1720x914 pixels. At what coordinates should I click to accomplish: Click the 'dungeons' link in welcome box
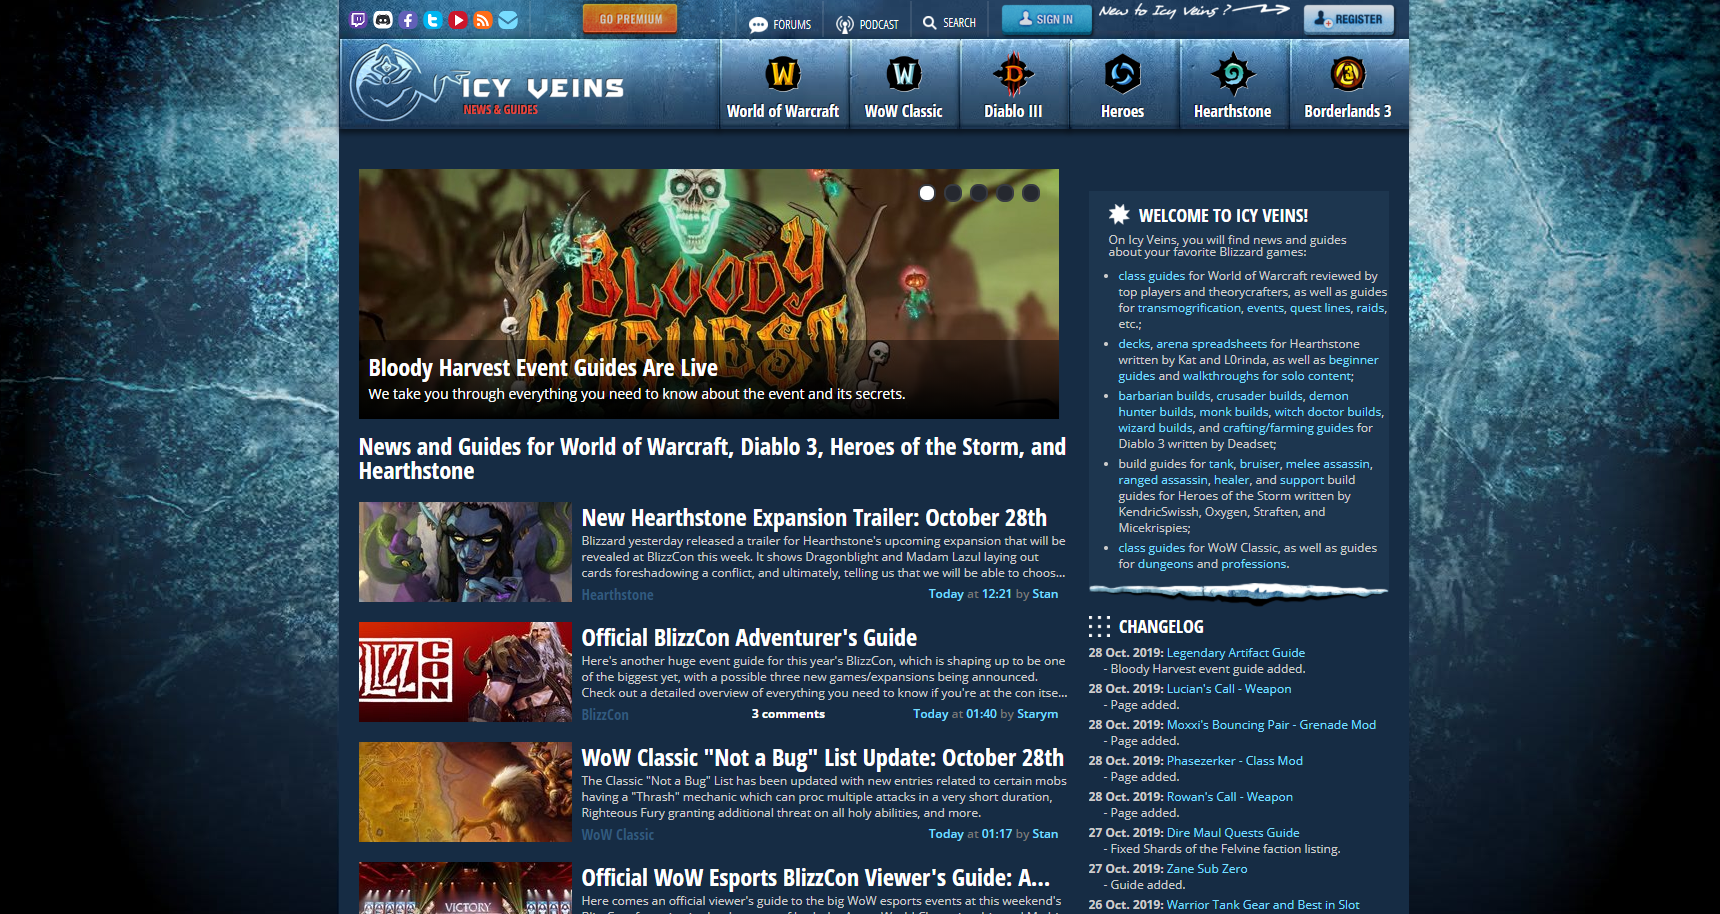click(1165, 564)
